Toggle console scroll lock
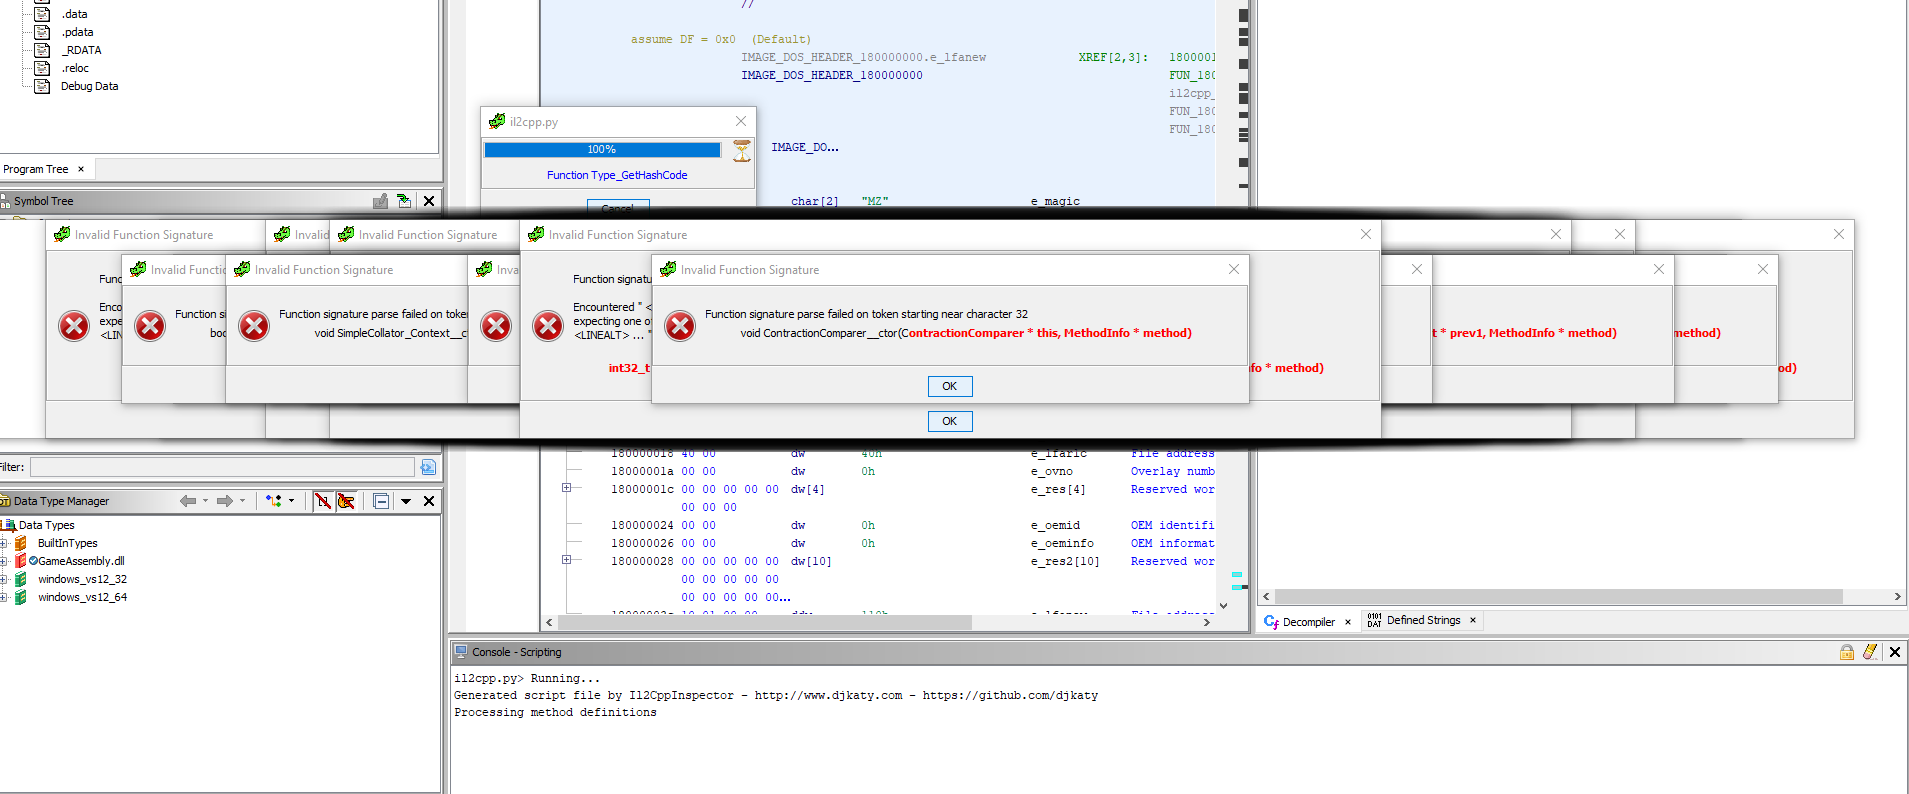1909x794 pixels. 1846,652
